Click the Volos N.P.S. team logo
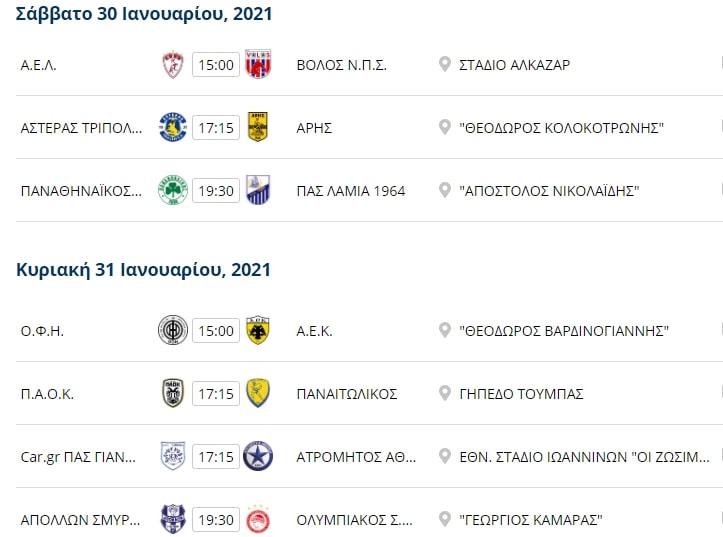Image resolution: width=723 pixels, height=537 pixels. [x=258, y=64]
